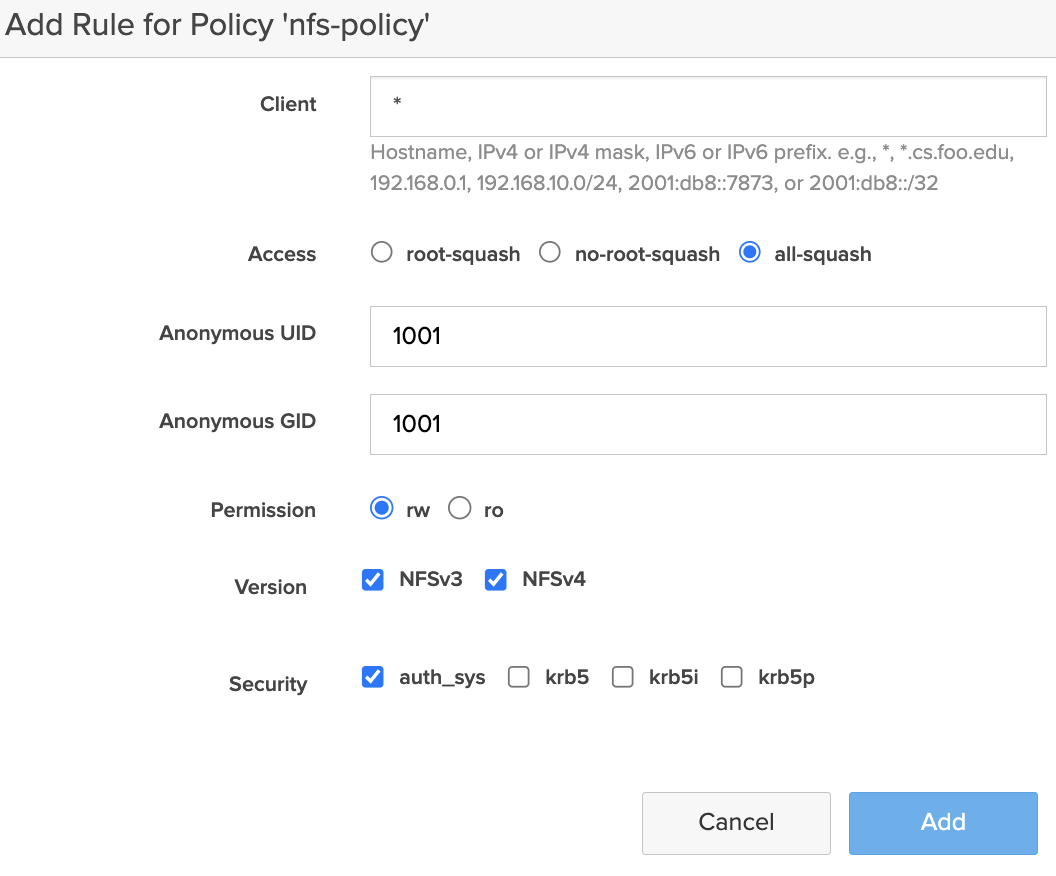The width and height of the screenshot is (1056, 876).
Task: Click the Security row label
Action: (267, 684)
